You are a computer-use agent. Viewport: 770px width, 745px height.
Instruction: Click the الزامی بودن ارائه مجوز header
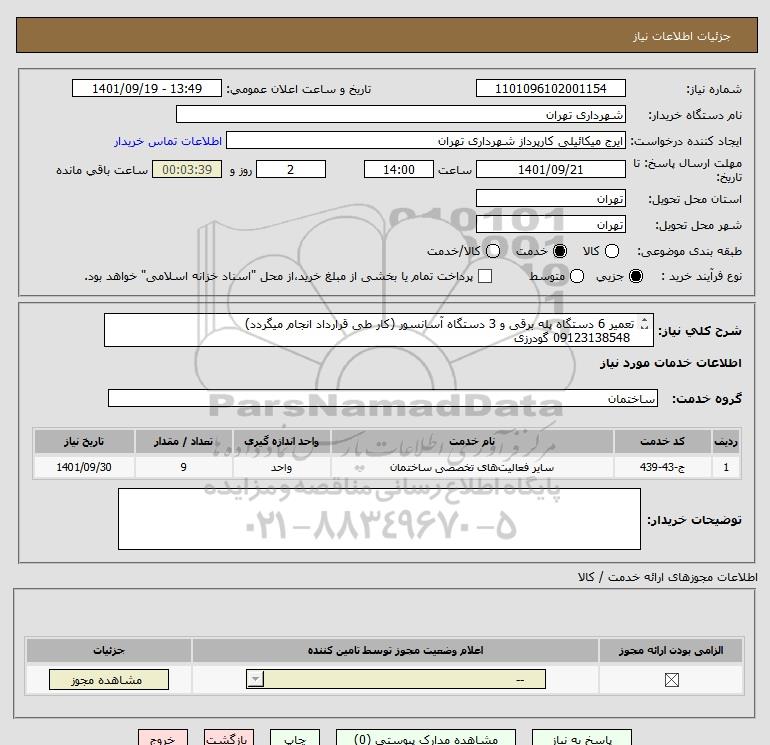tap(671, 650)
